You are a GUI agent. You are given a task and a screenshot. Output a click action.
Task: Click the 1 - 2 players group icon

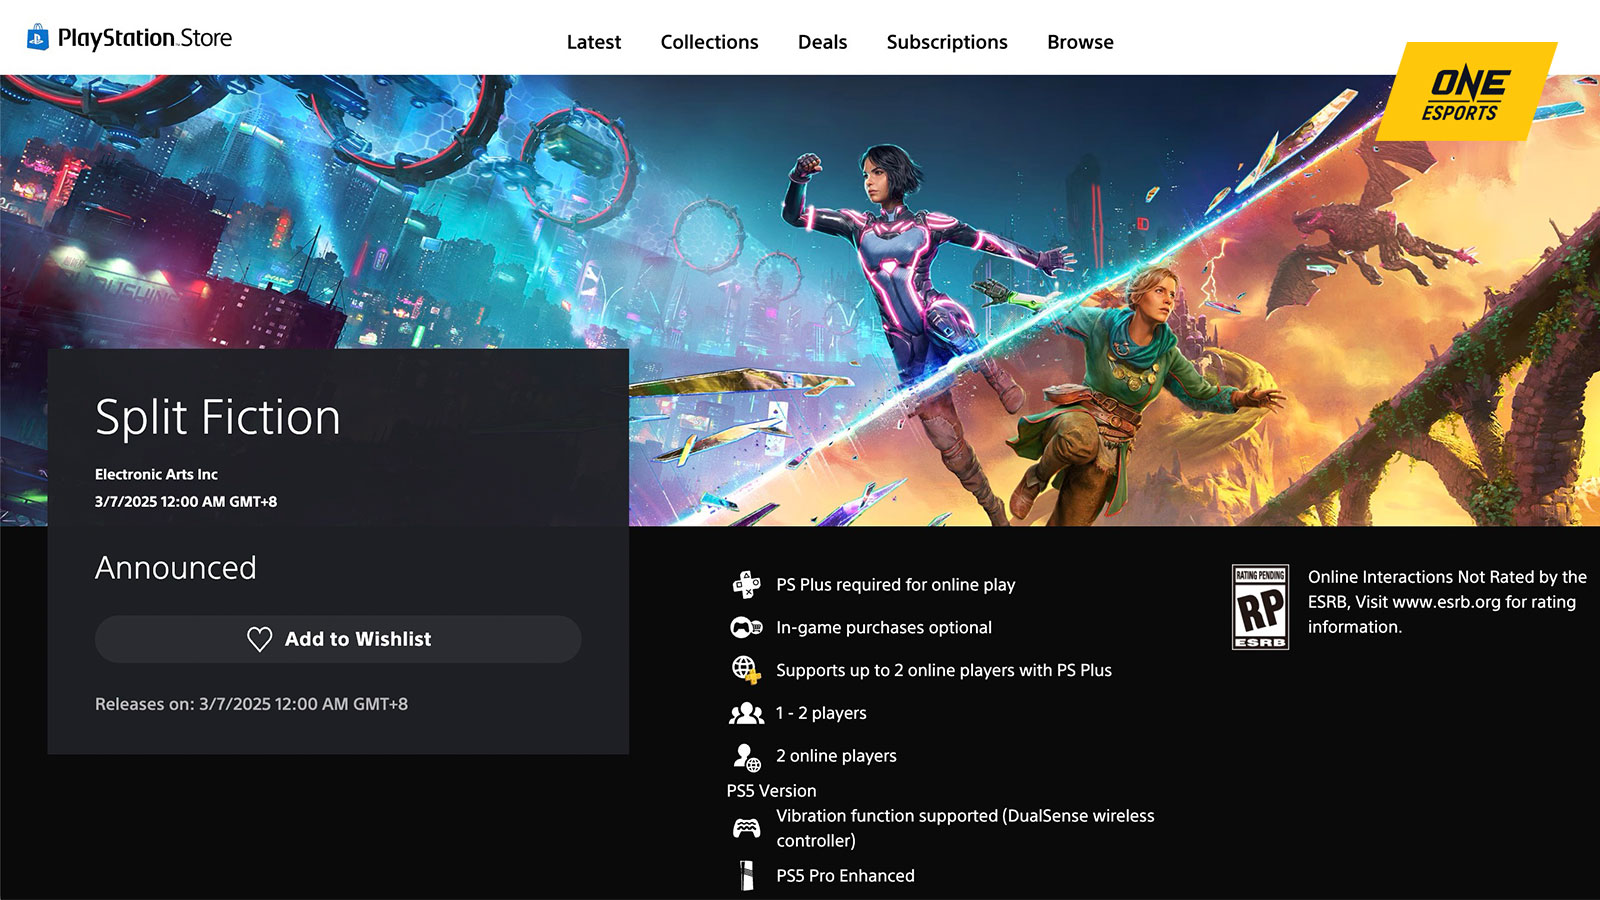(746, 713)
